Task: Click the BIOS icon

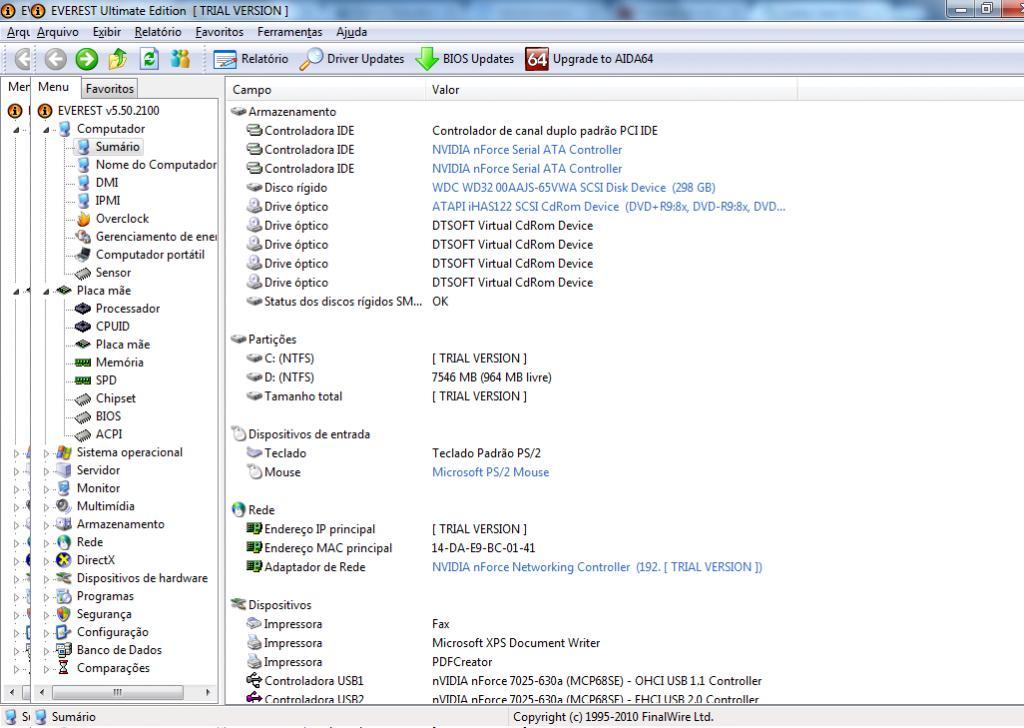Action: pyautogui.click(x=83, y=417)
